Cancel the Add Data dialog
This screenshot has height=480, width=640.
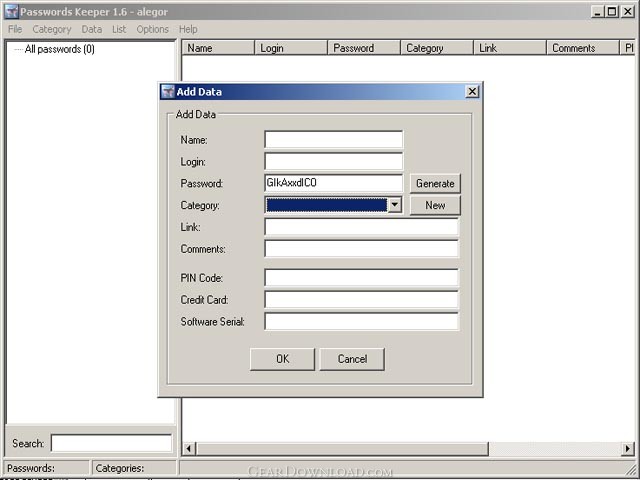(x=352, y=359)
